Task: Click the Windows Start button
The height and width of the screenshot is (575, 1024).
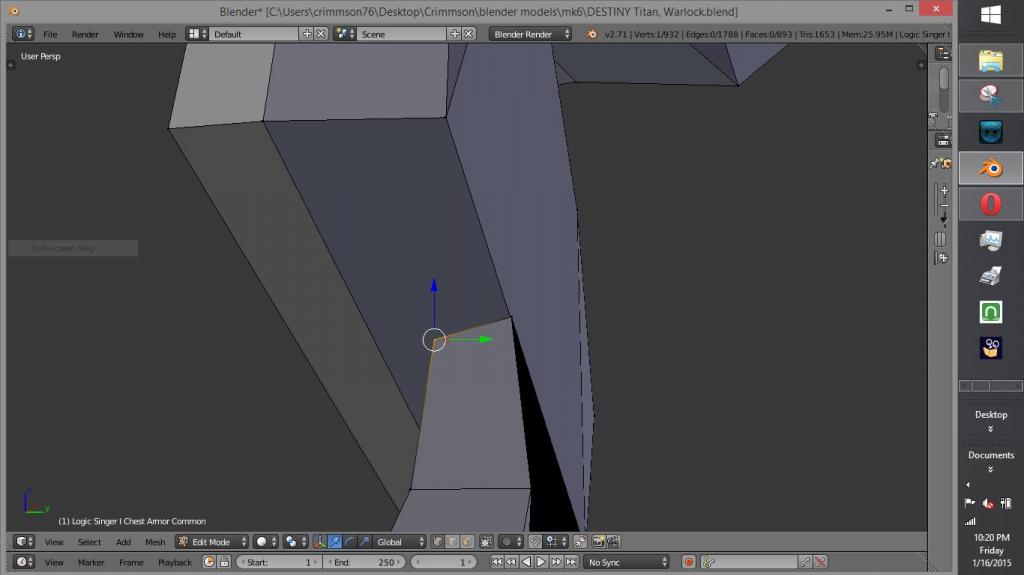Action: click(991, 16)
